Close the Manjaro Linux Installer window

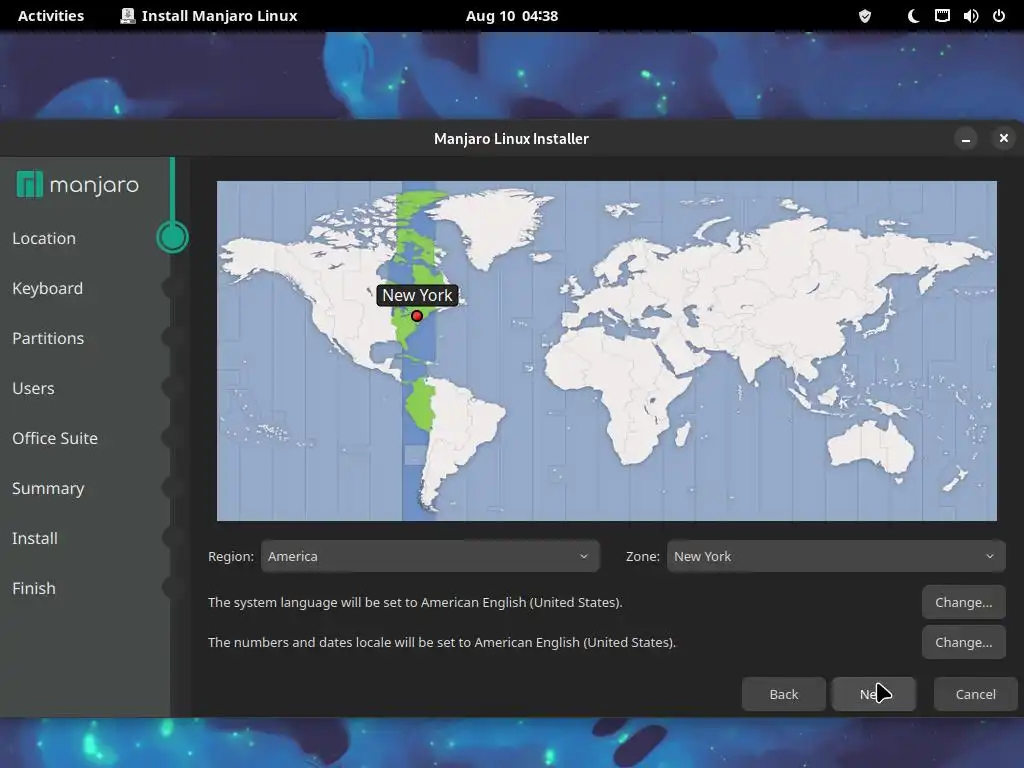click(x=1004, y=138)
